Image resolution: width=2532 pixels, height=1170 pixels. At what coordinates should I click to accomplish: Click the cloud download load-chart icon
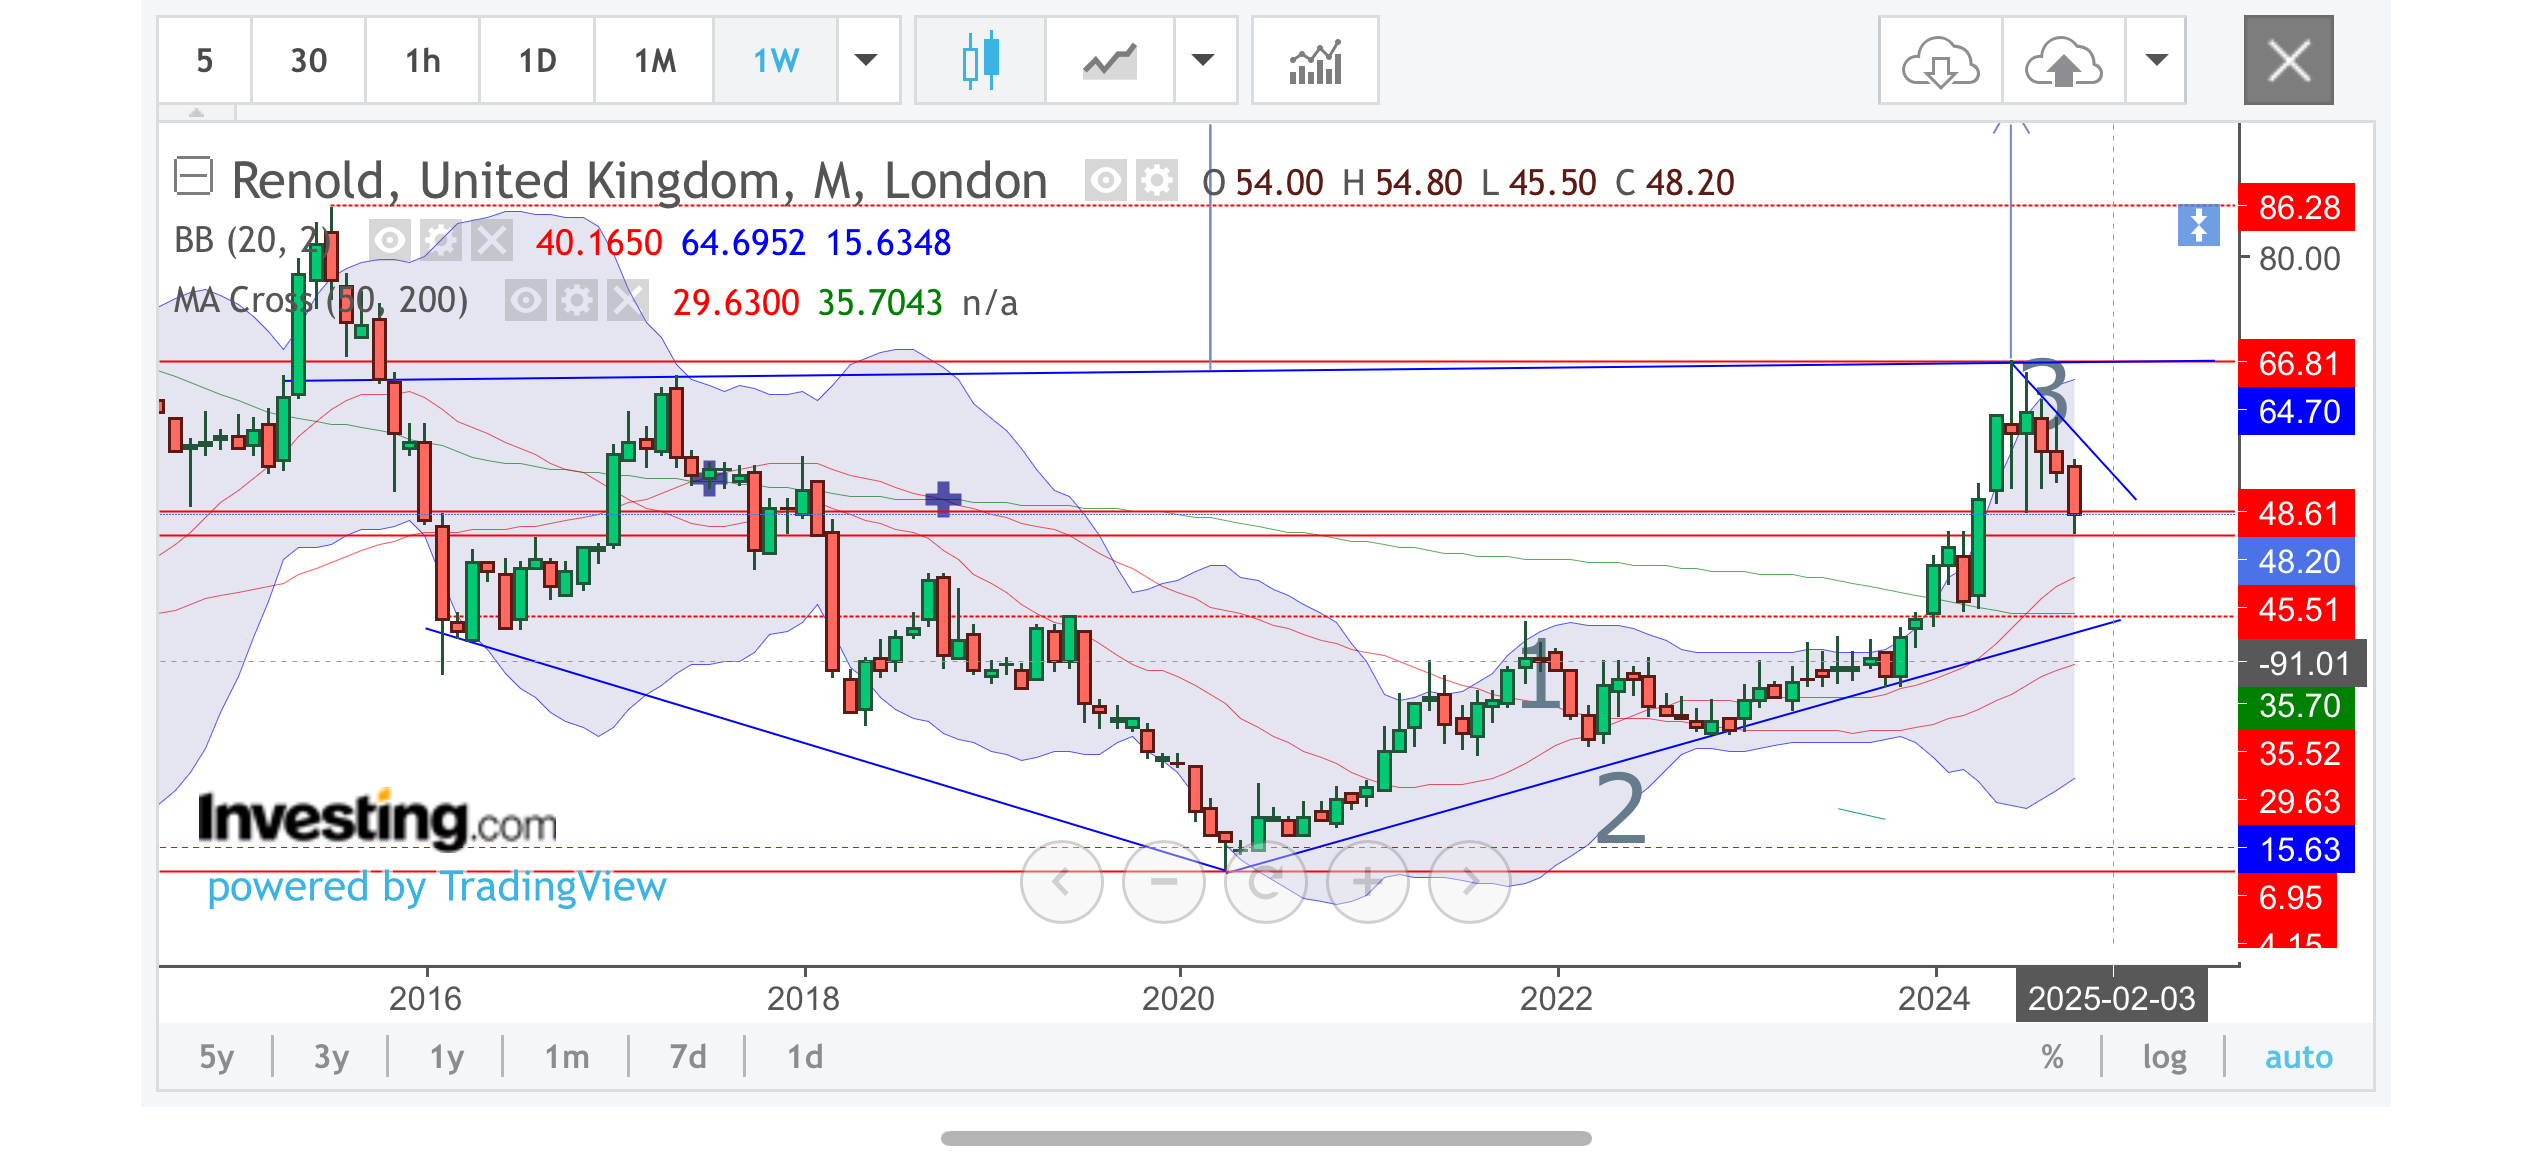pos(1940,62)
